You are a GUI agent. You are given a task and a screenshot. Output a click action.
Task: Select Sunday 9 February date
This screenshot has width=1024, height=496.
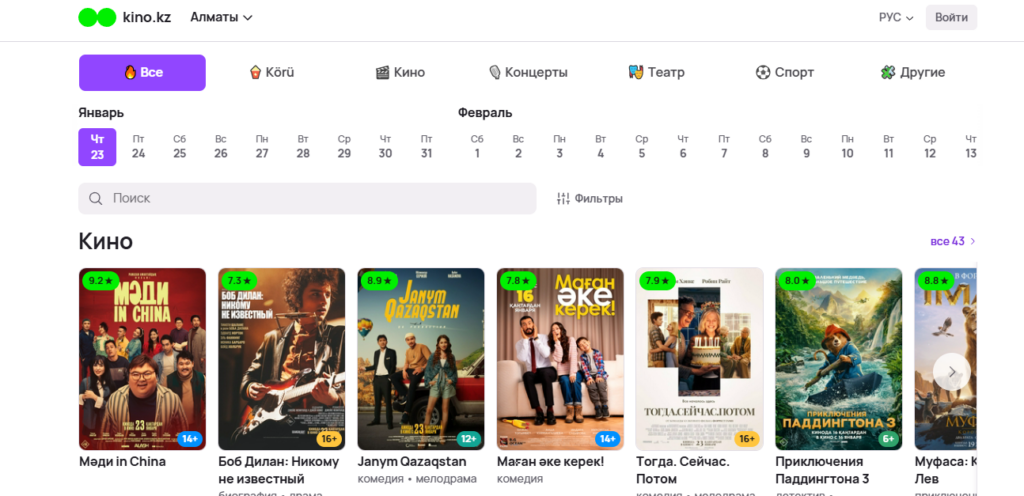coord(806,147)
